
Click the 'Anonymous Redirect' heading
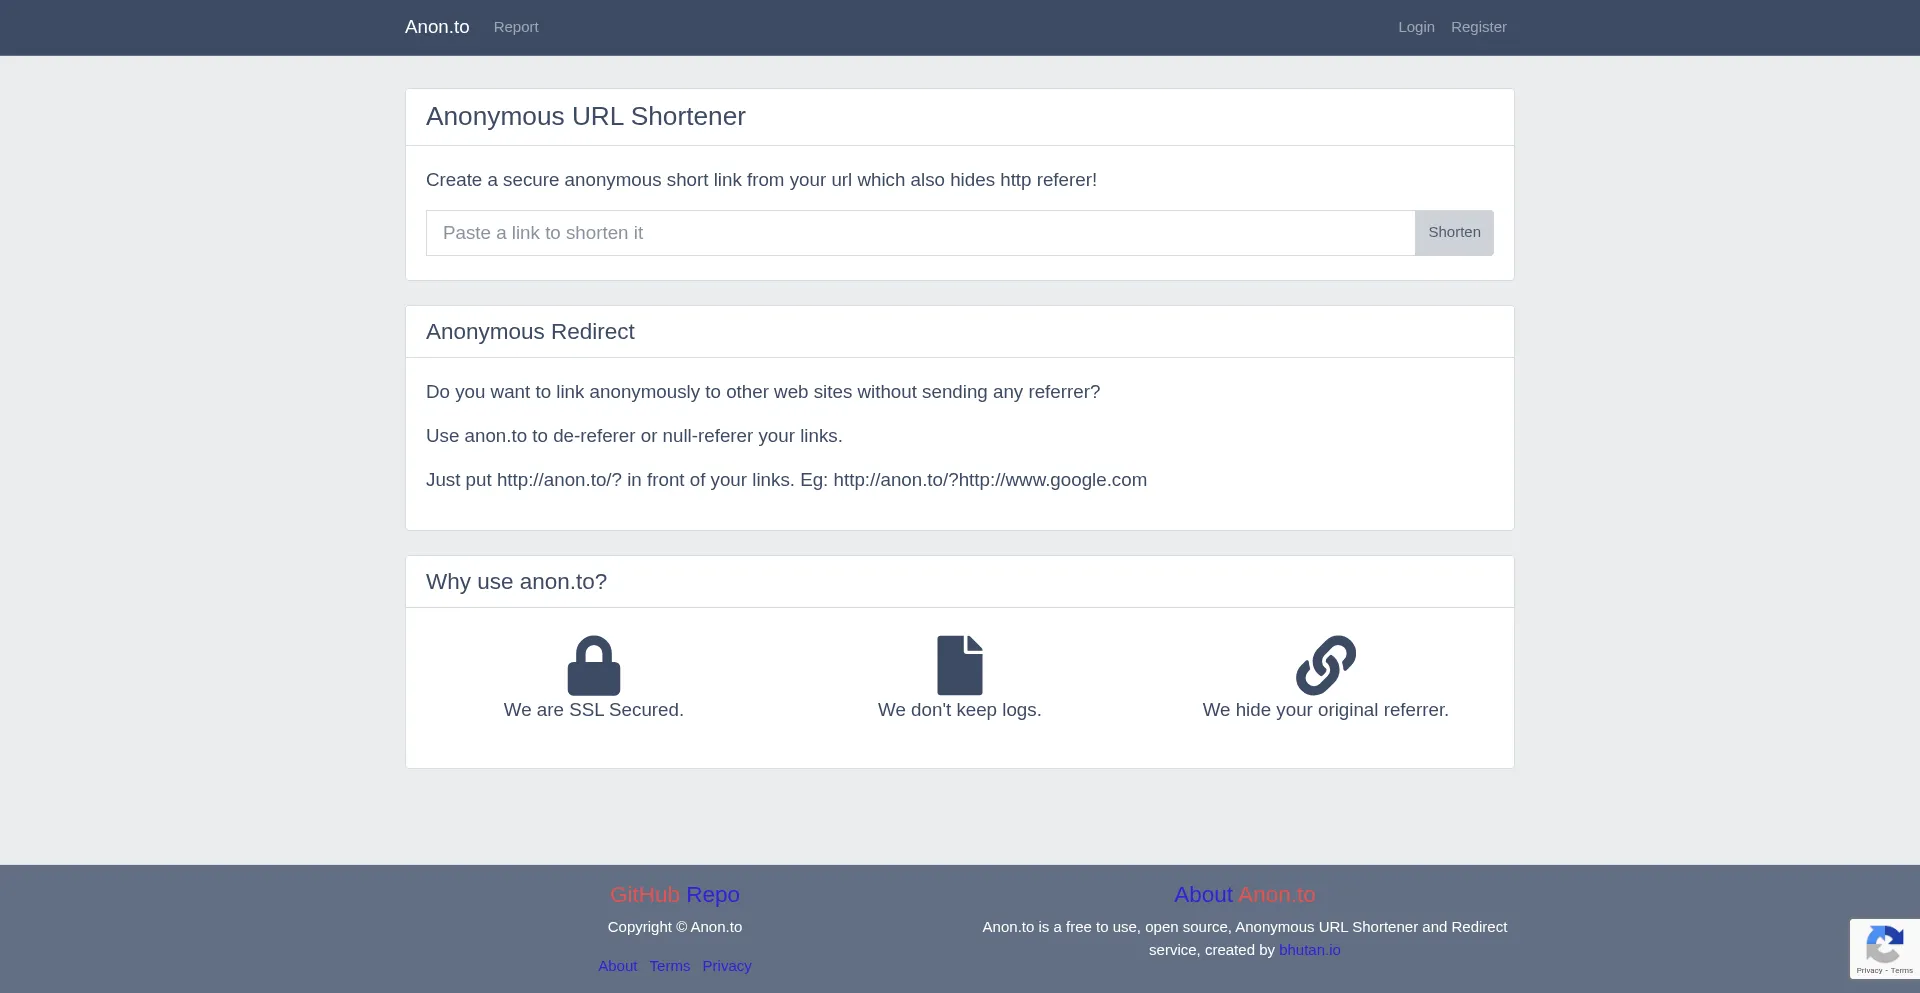click(x=530, y=332)
